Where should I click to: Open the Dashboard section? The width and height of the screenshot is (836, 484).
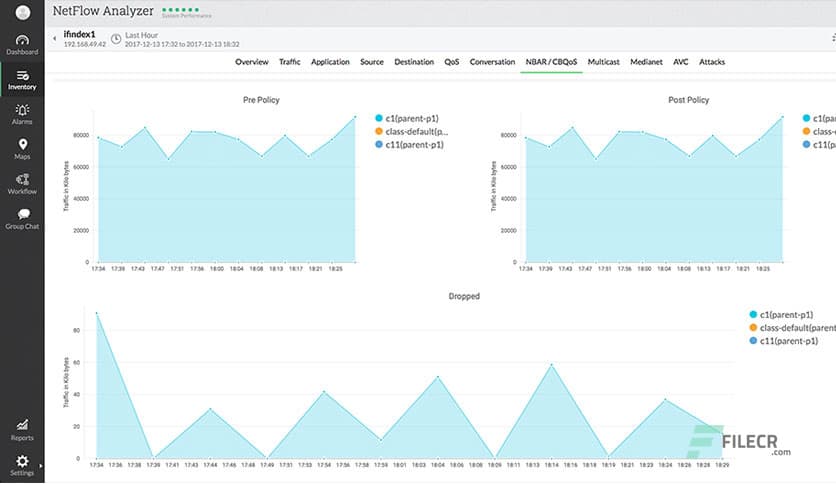pos(22,45)
